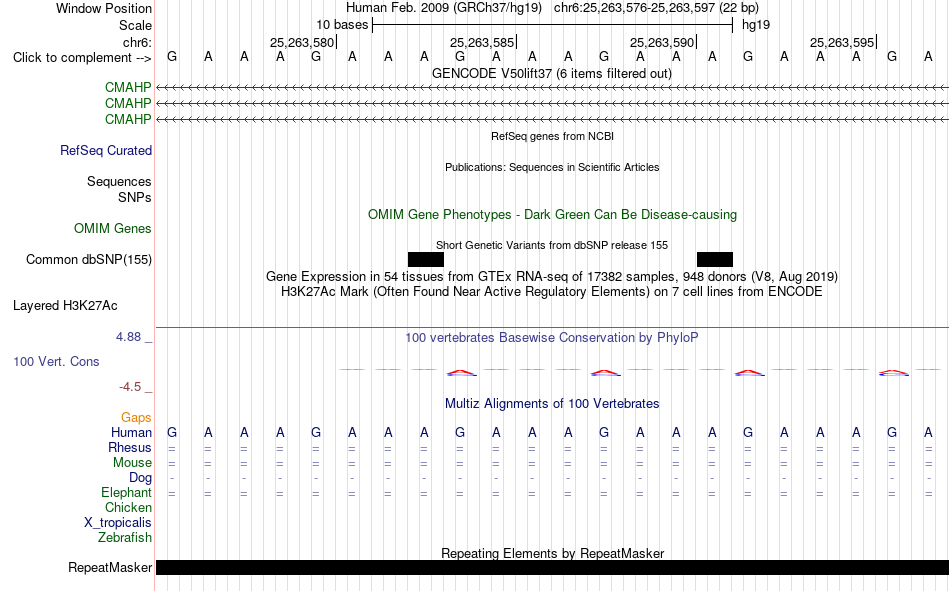Open the bottom CMAHP gene label
This screenshot has height=591, width=950.
pos(128,119)
